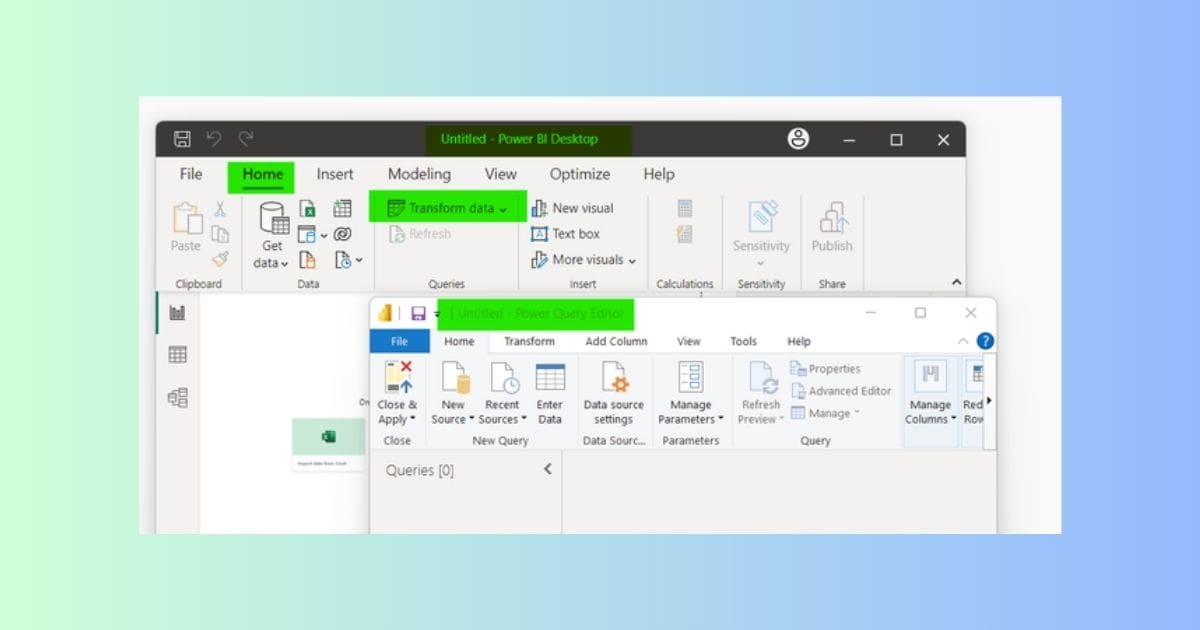
Task: Open the Recent sources dropdown in Power BI Desktop
Action: (358, 261)
